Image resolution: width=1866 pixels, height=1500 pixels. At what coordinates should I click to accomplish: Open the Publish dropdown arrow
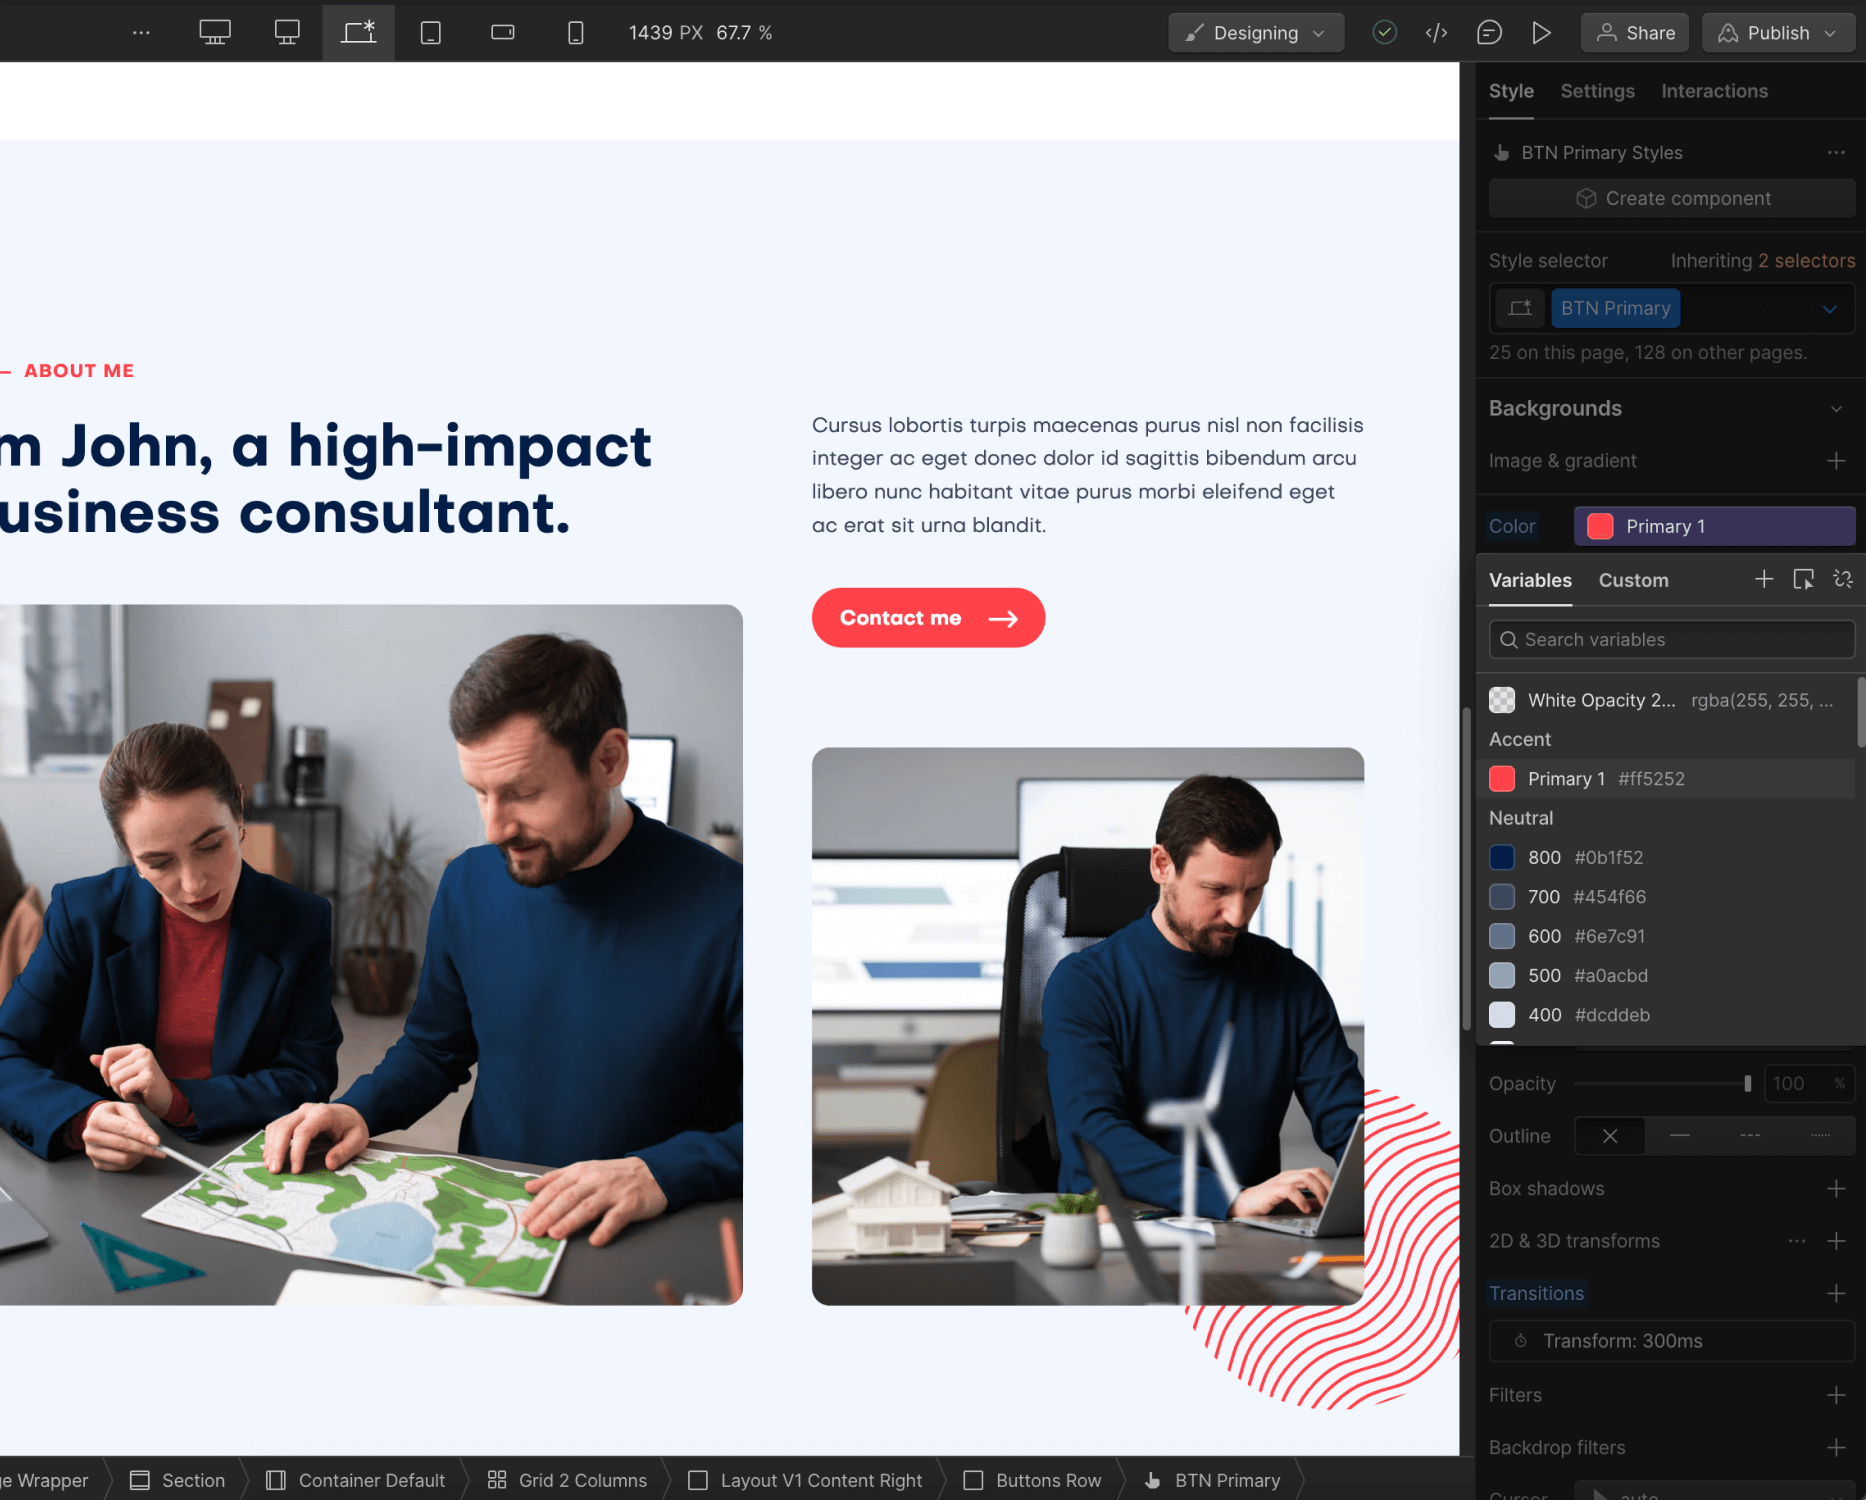(1831, 31)
